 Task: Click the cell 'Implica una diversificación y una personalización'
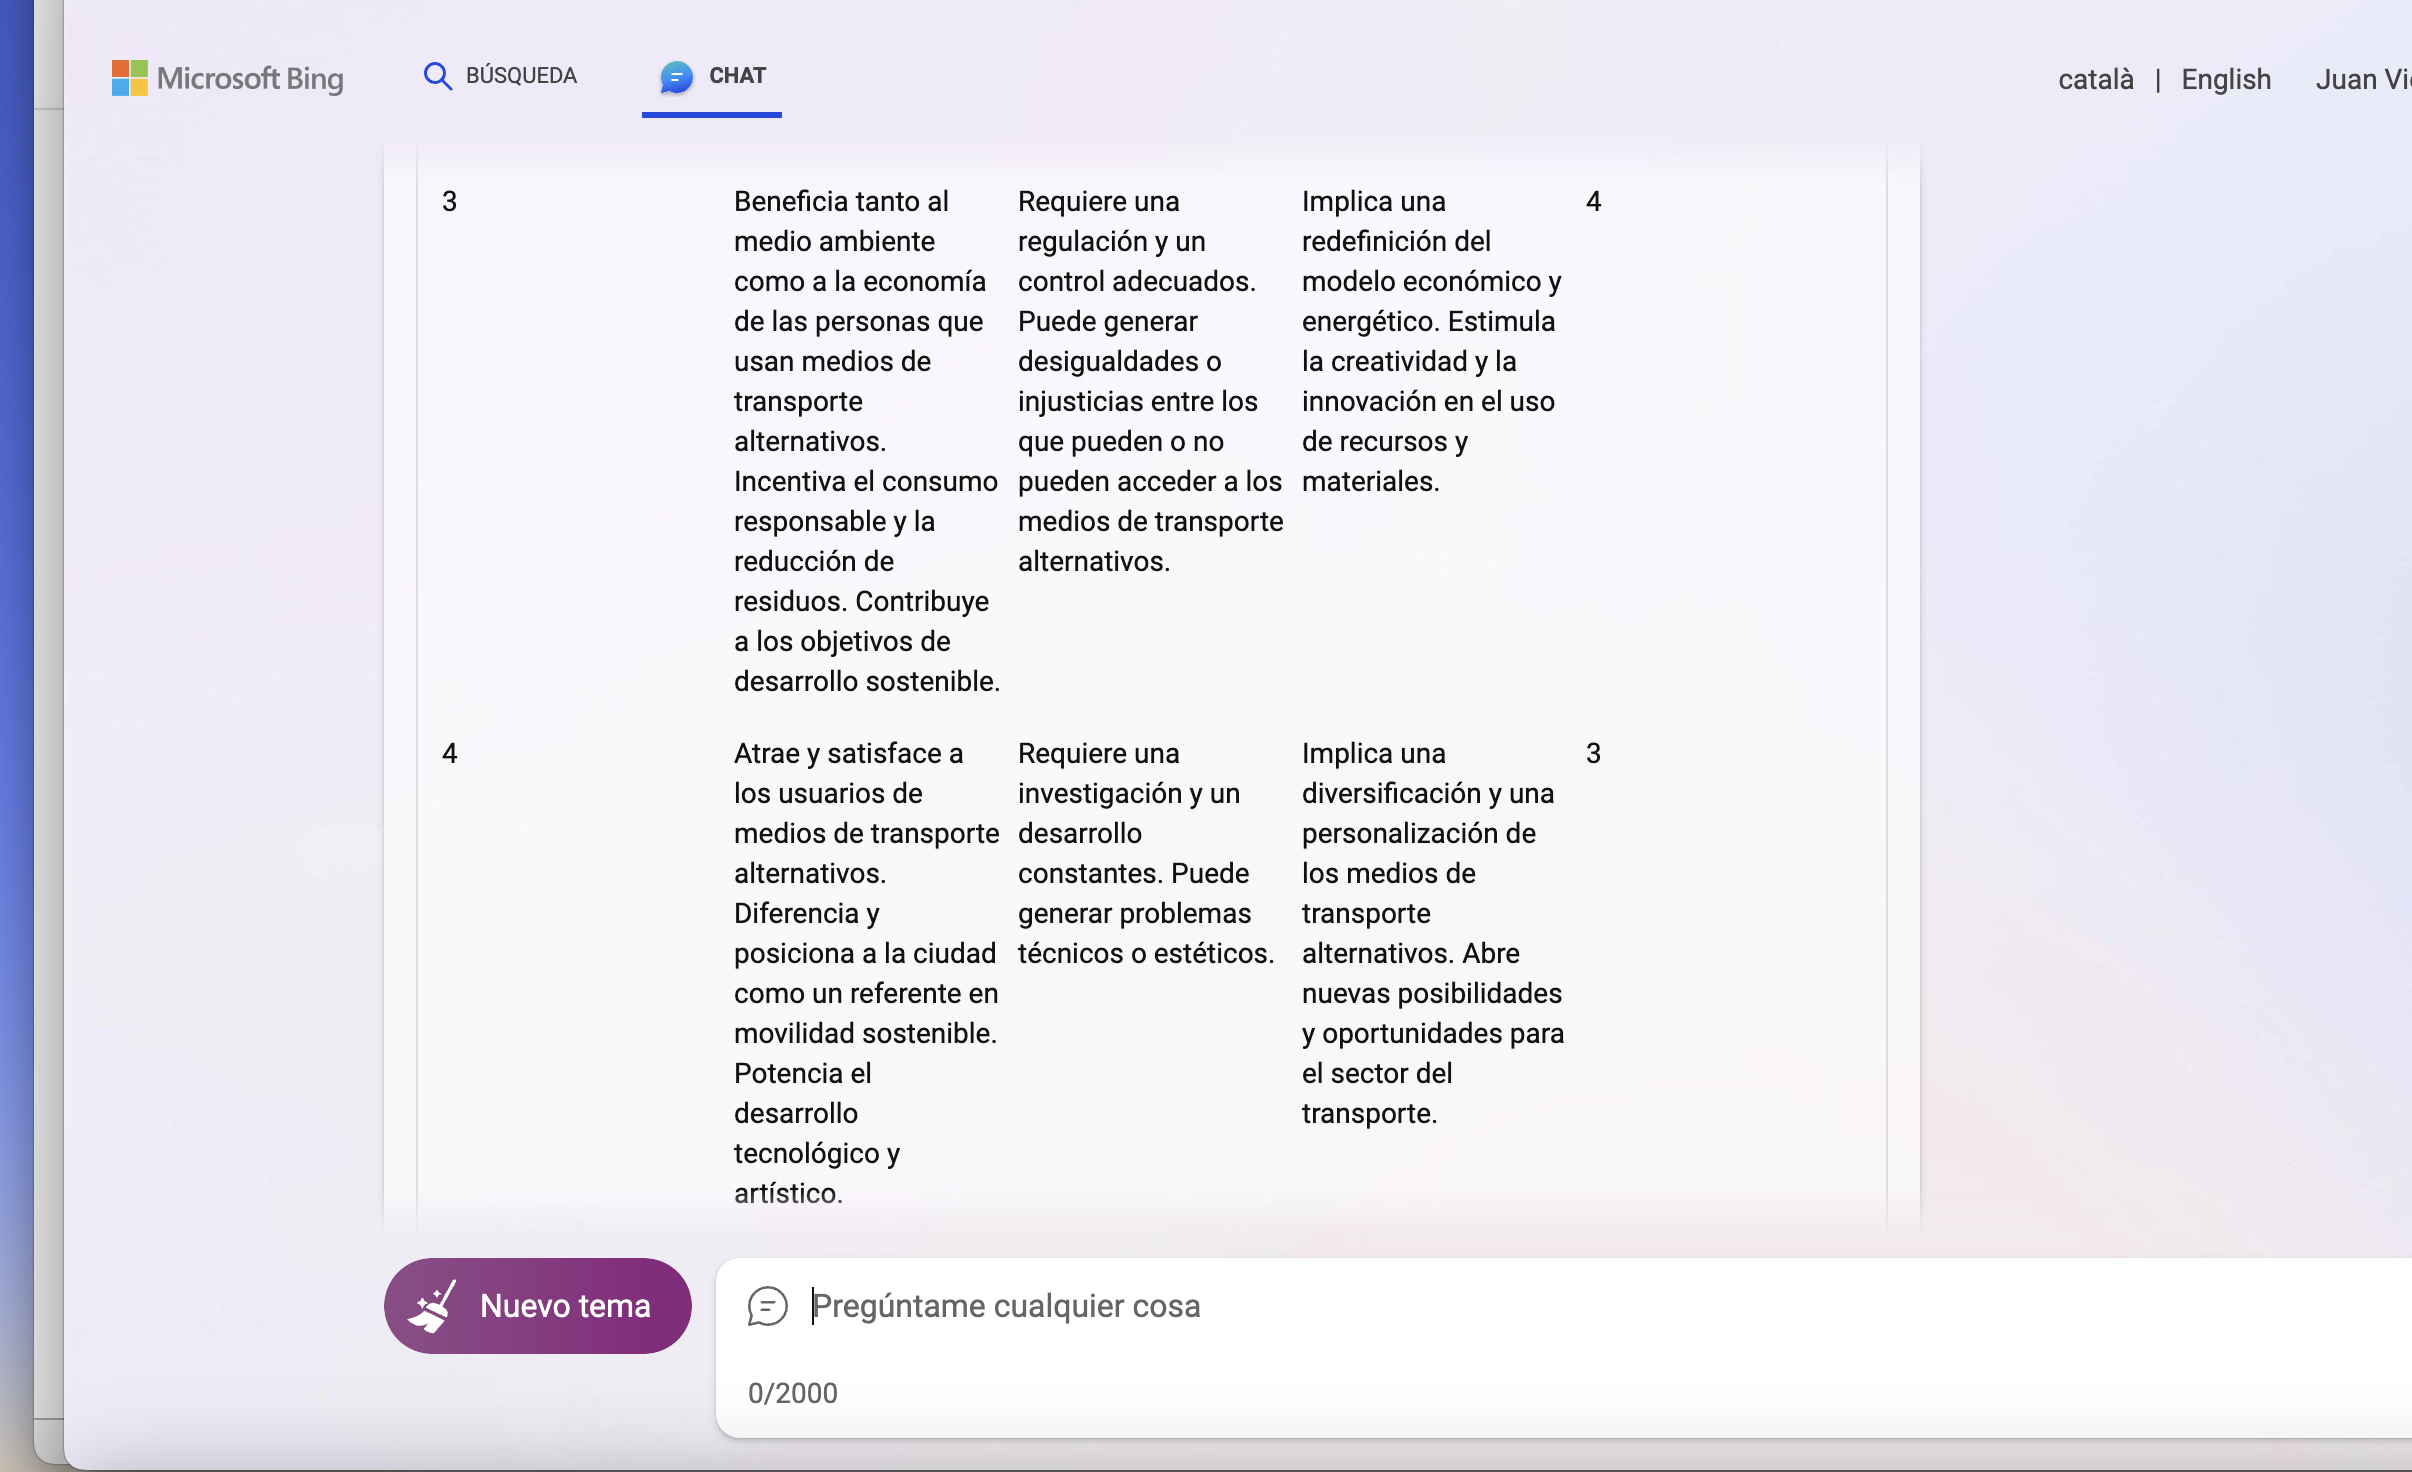(x=1432, y=933)
